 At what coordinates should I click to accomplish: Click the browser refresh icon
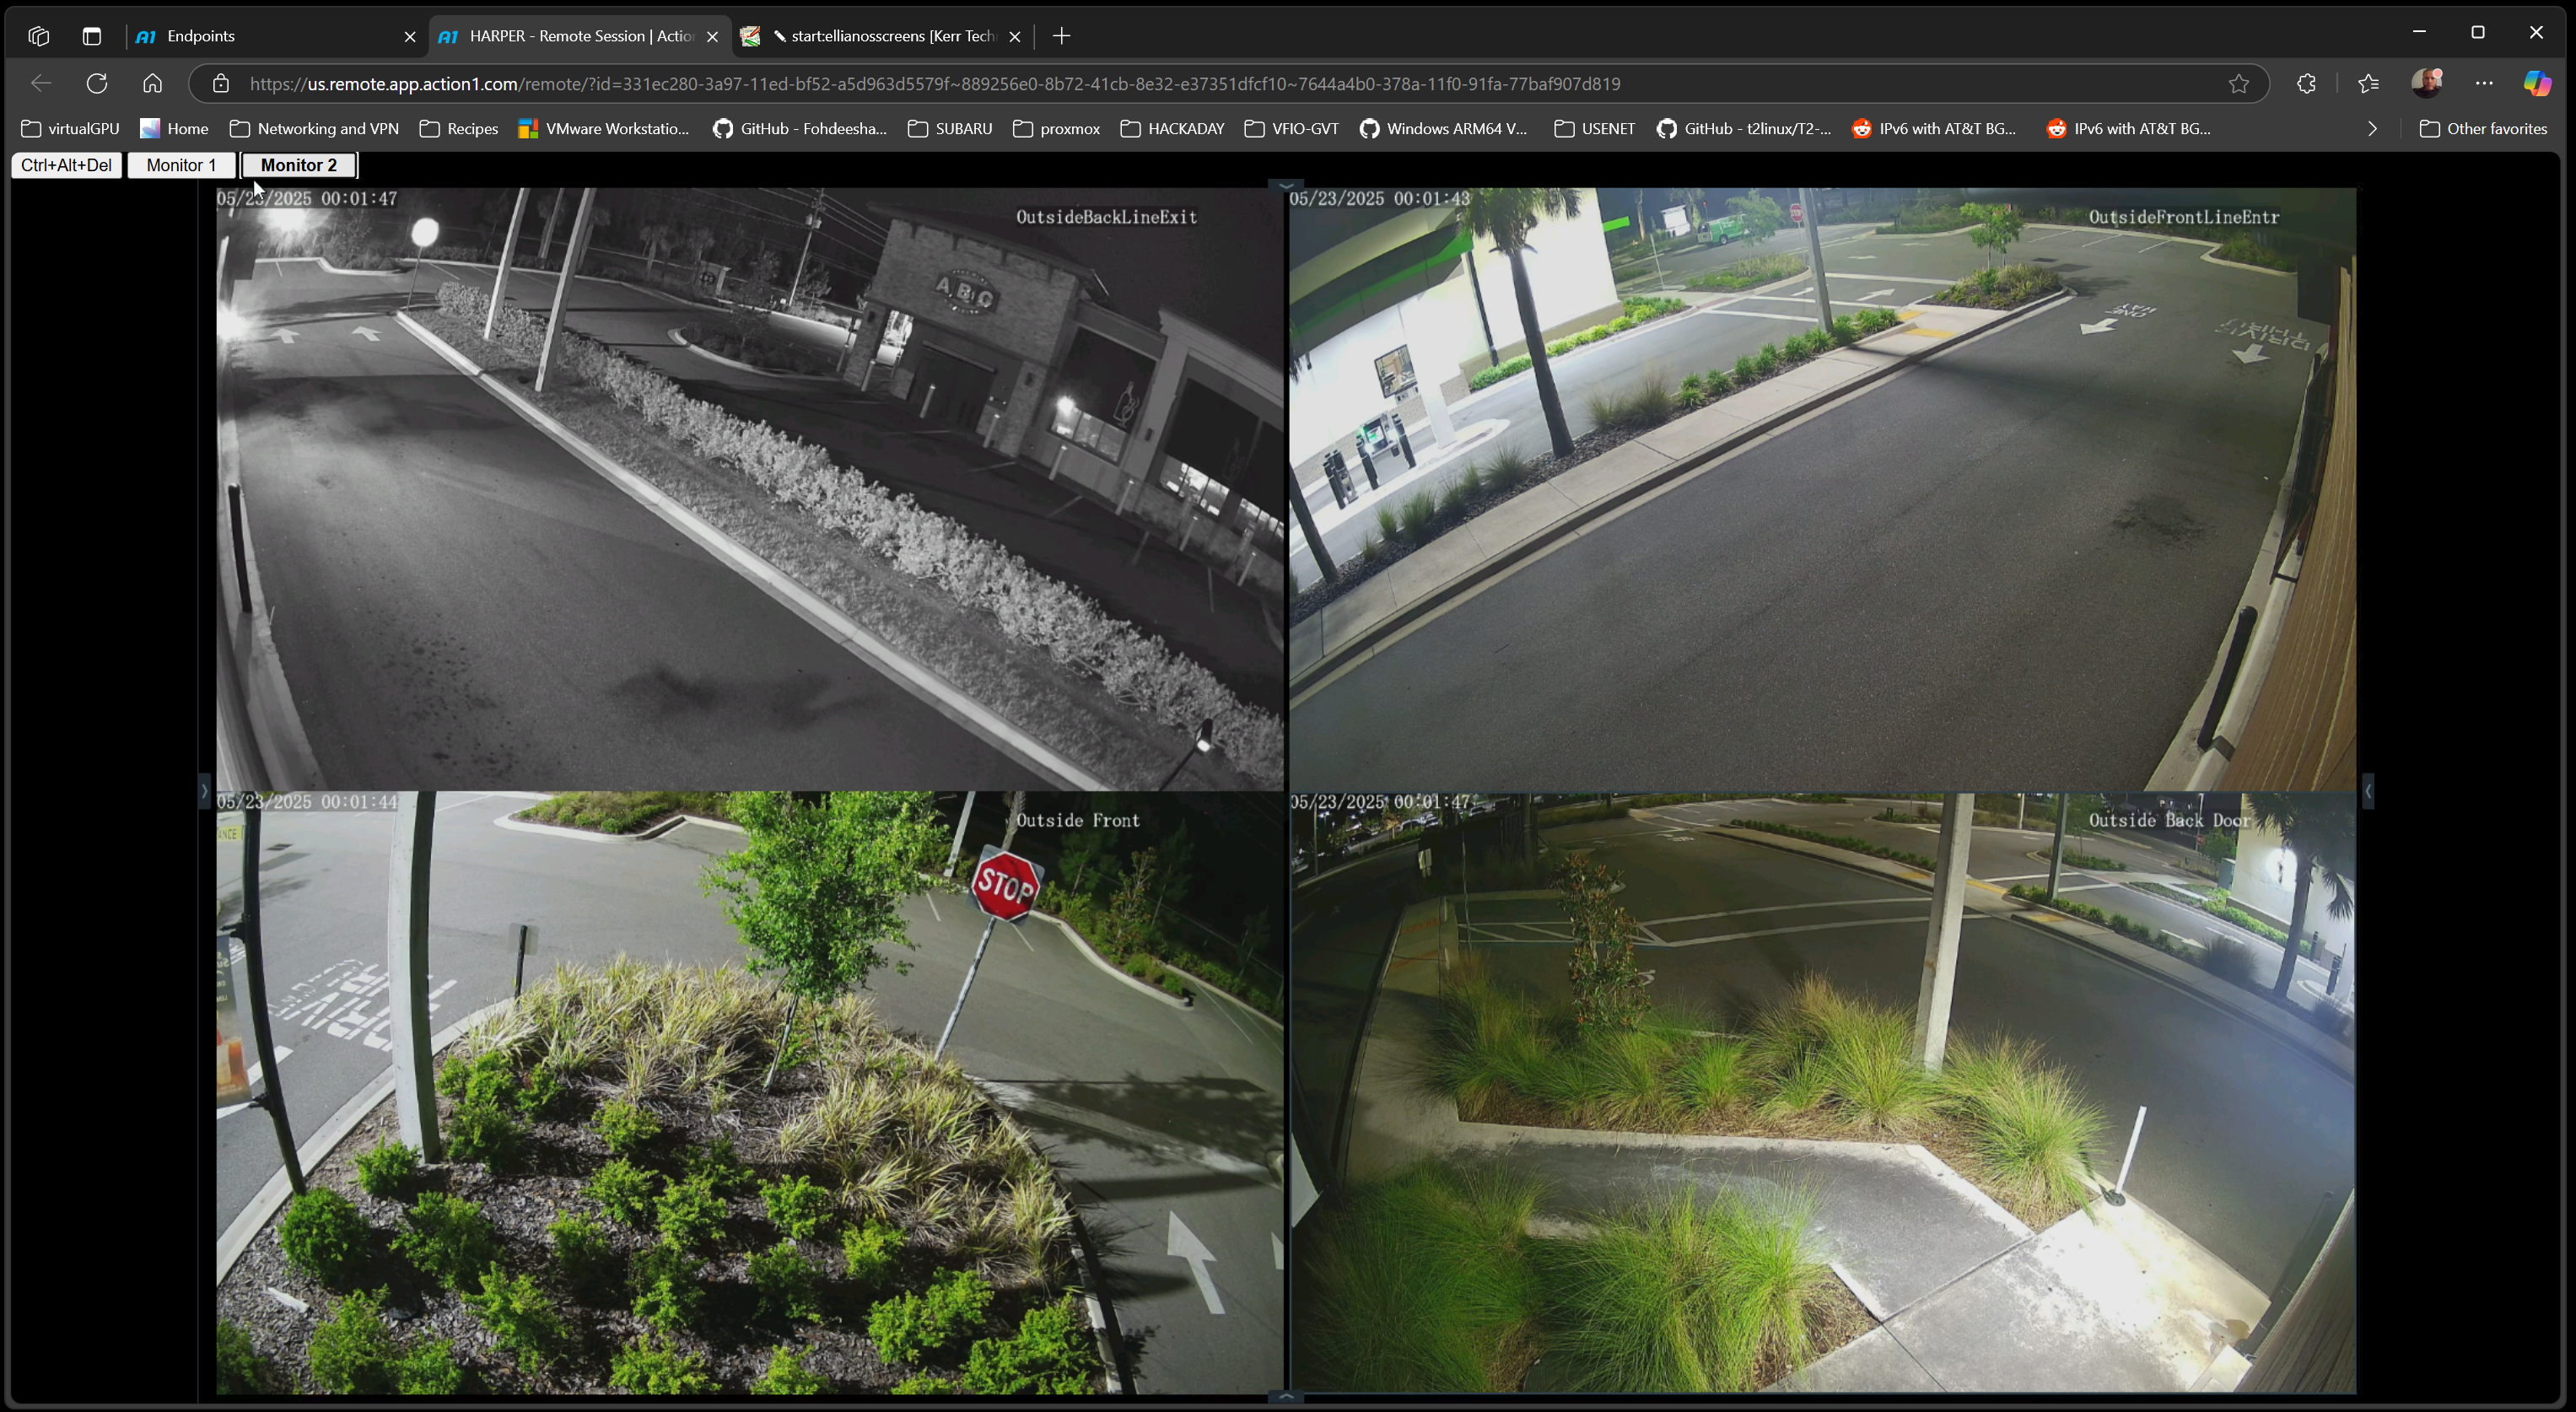point(97,84)
